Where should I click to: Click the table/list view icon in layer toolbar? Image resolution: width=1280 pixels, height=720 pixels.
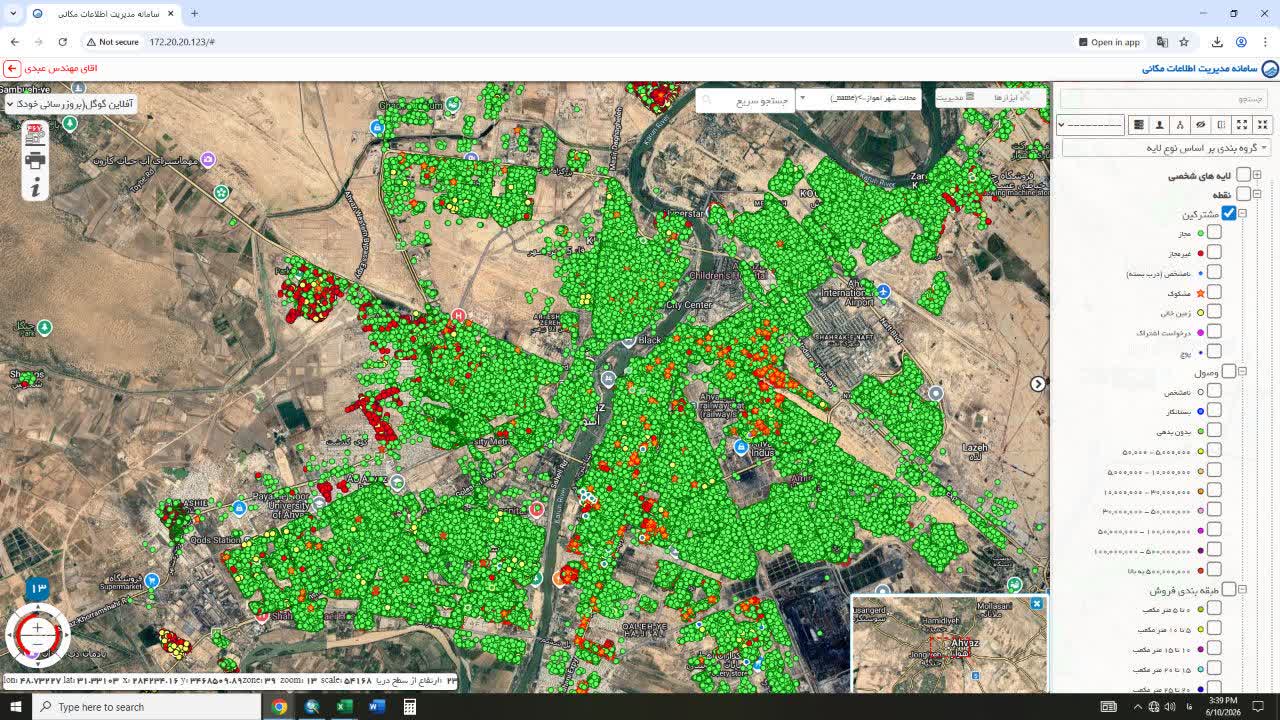point(1138,125)
